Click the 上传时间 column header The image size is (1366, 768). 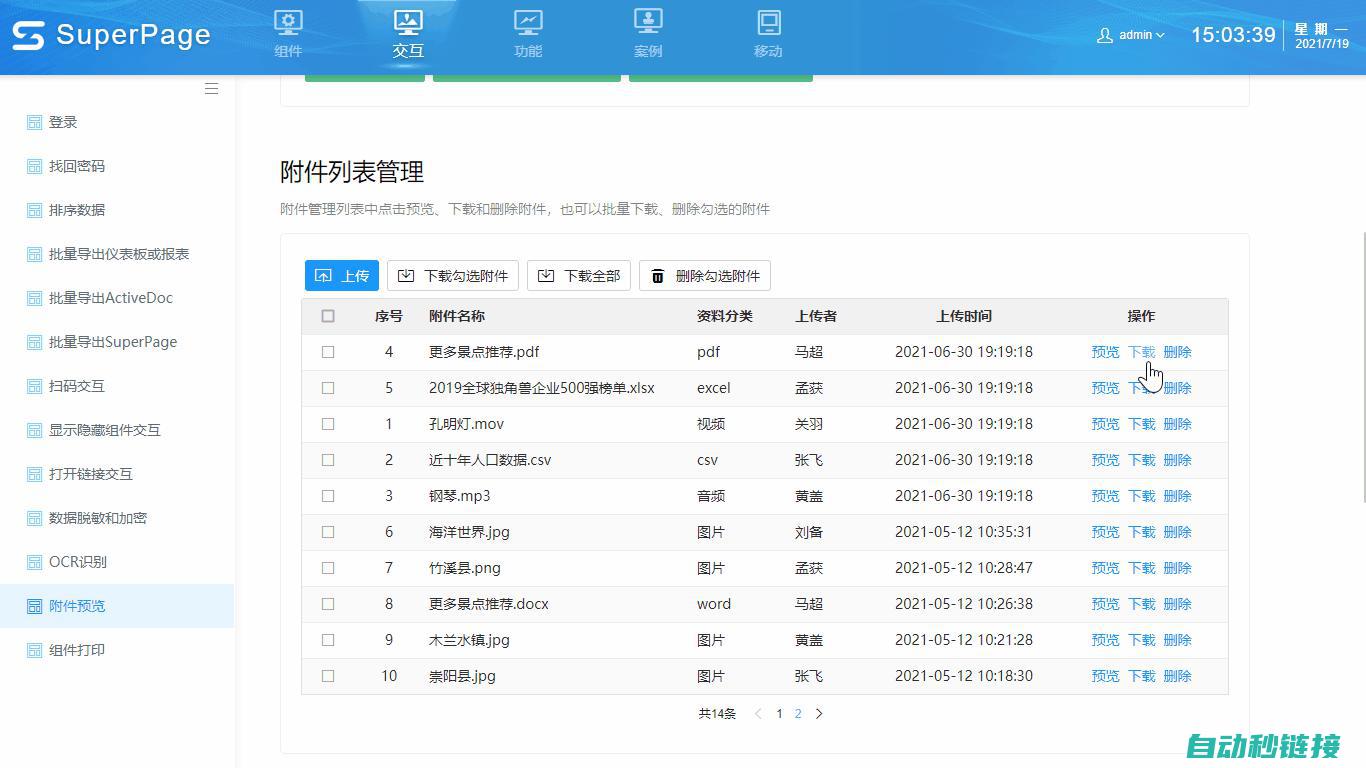964,316
